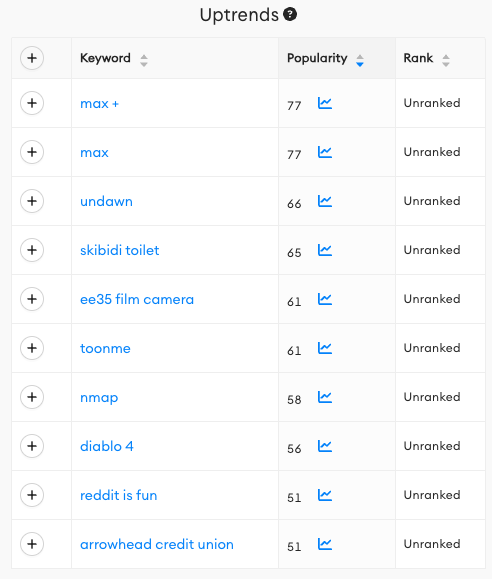The width and height of the screenshot is (492, 579).
Task: Add the max keyword with its plus button
Action: point(32,152)
